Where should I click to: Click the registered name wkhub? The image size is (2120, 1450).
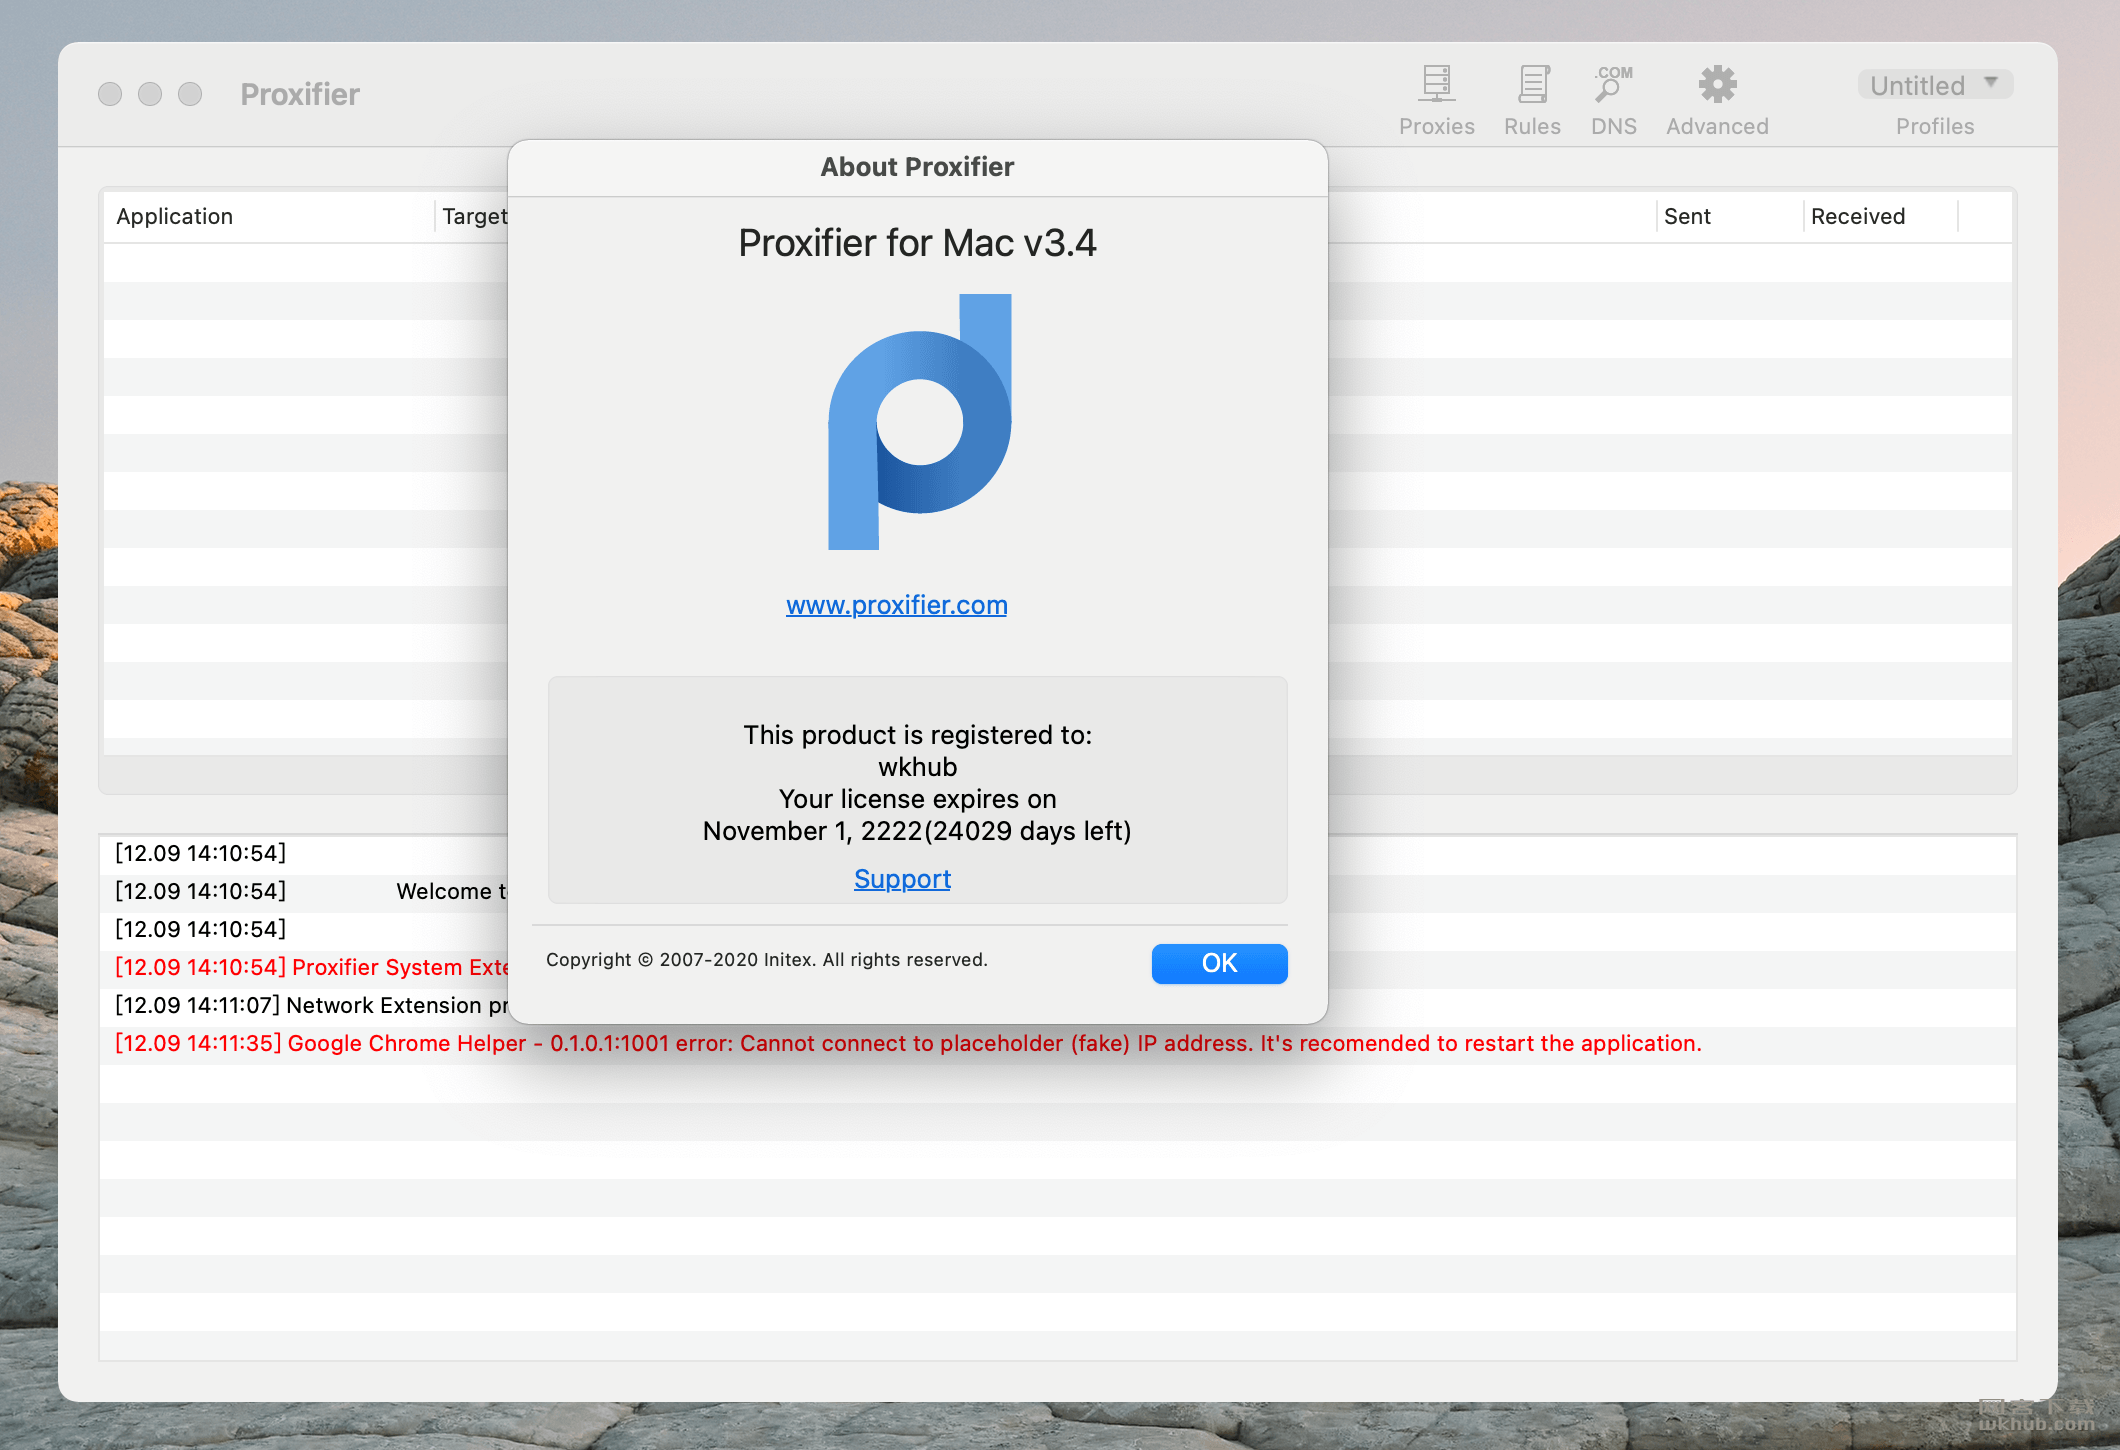tap(917, 767)
